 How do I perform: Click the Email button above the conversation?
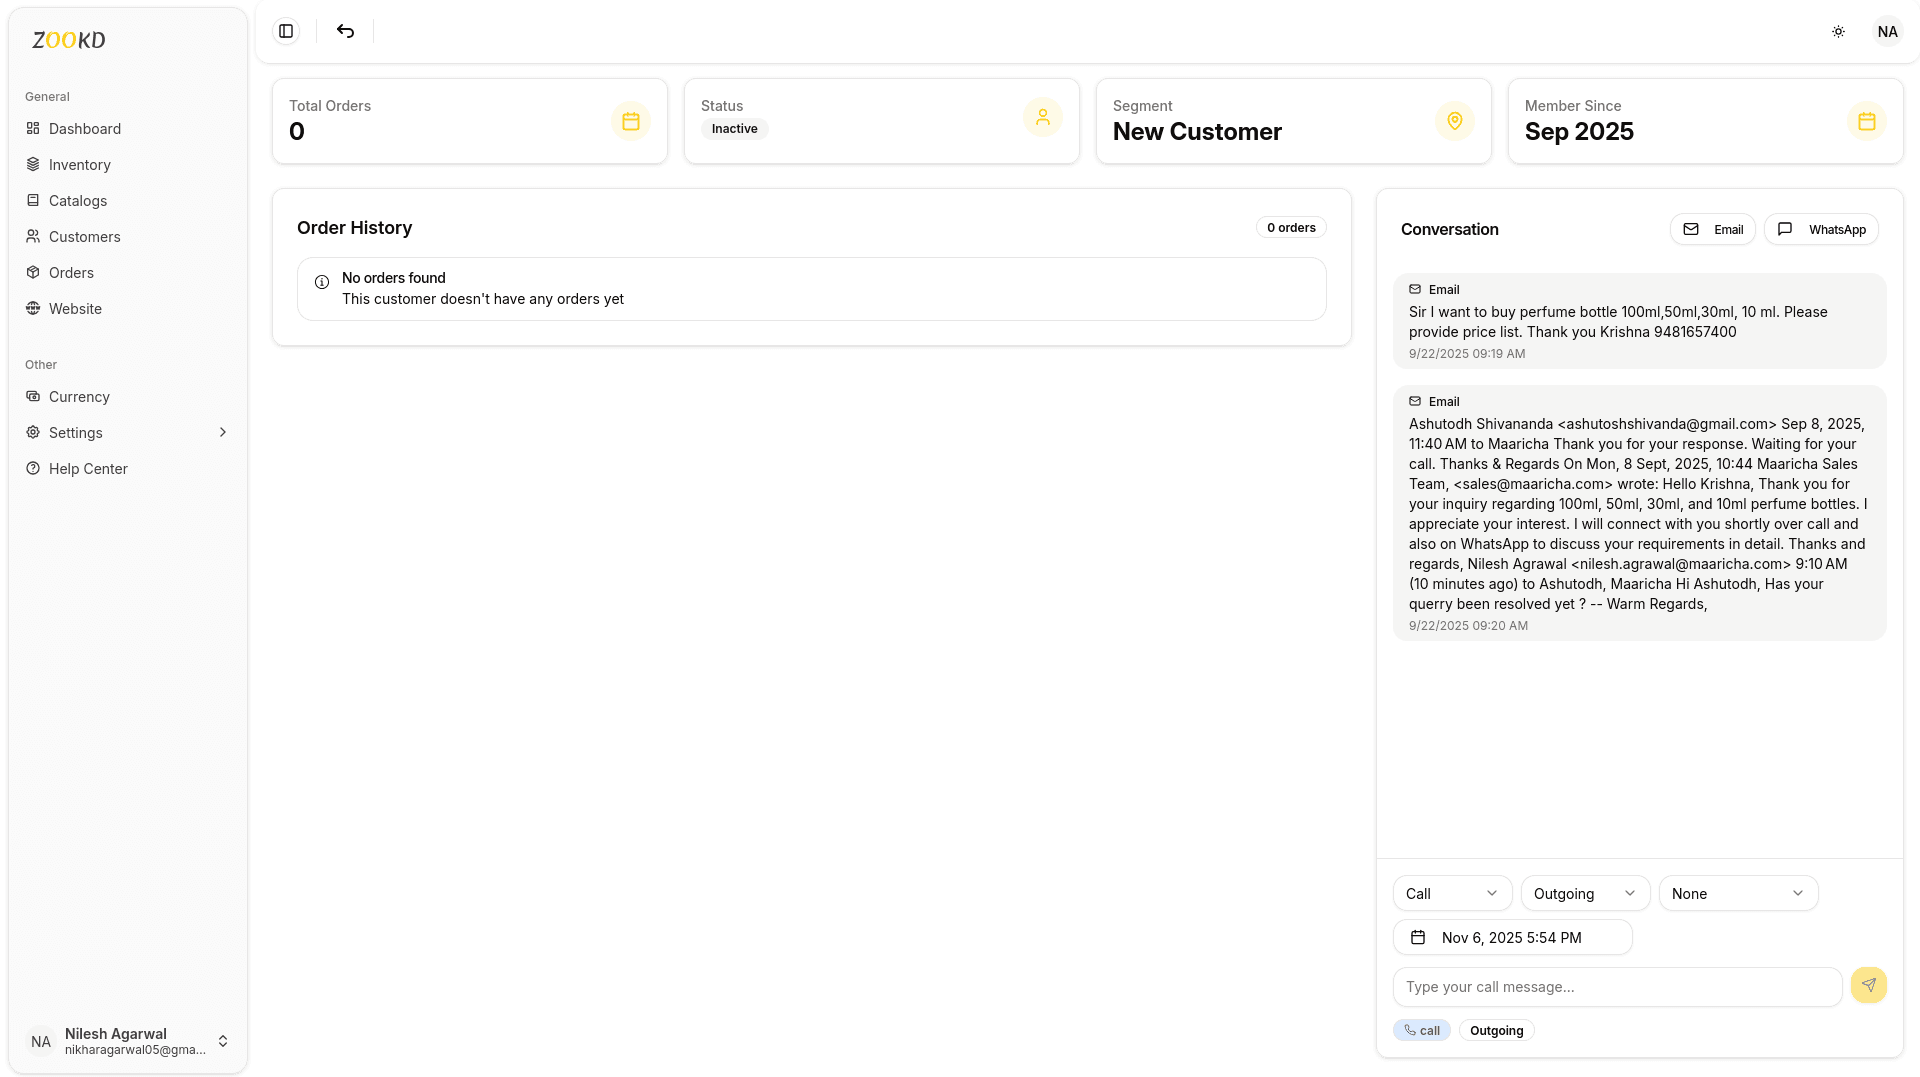point(1712,229)
